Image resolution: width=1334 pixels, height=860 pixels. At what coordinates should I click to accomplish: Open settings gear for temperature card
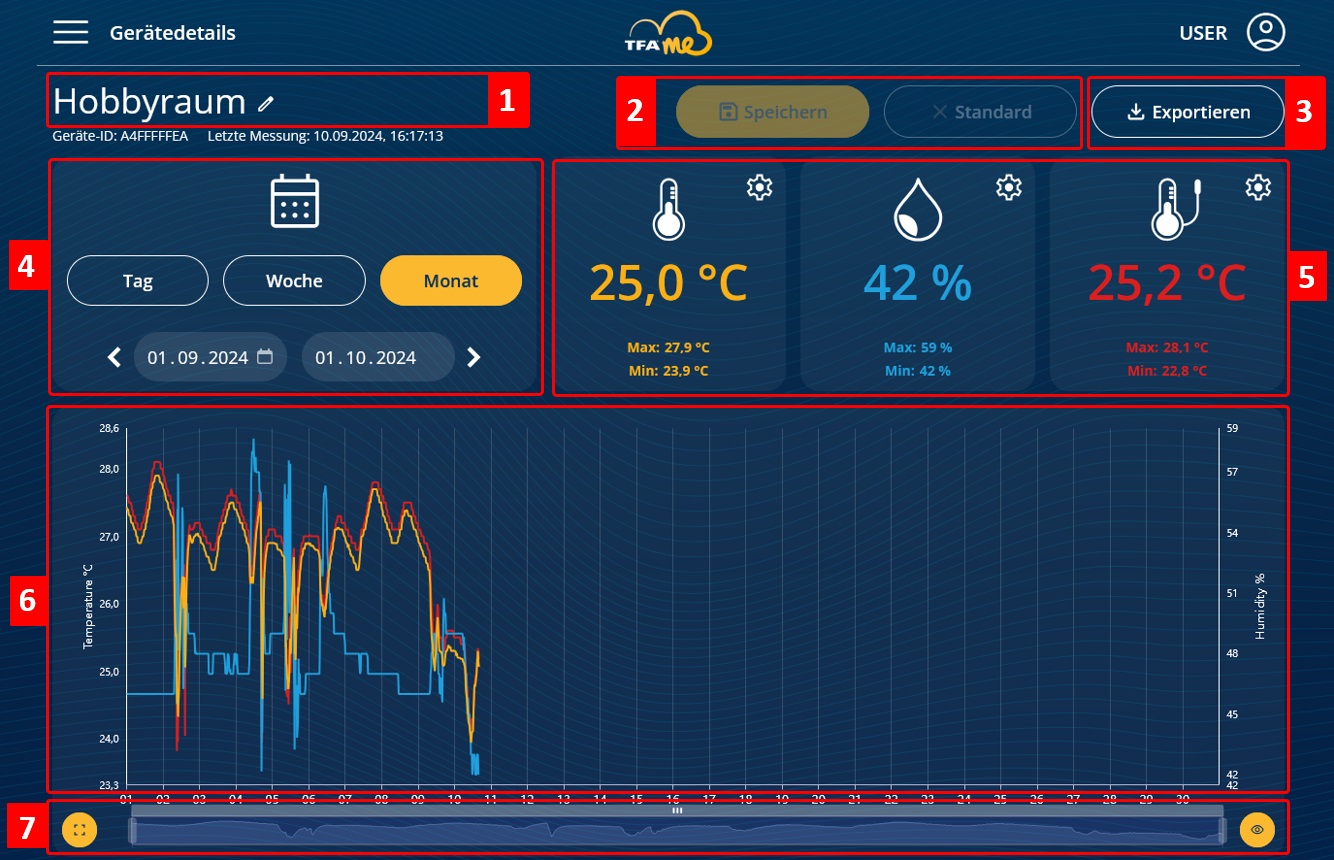[x=760, y=187]
